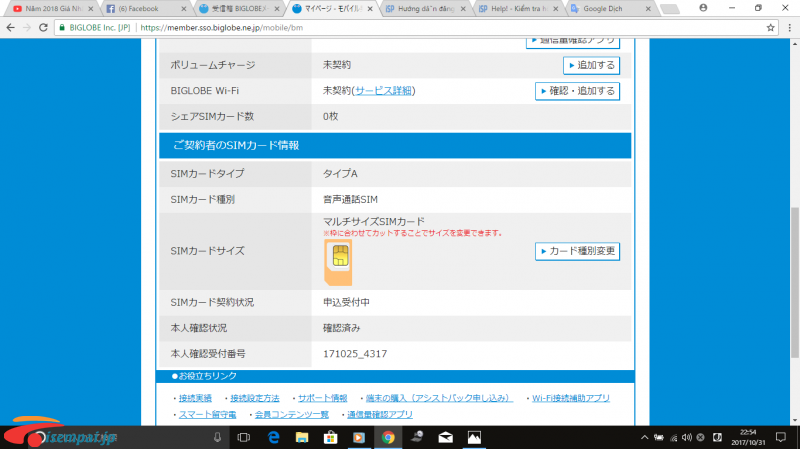Open the サービス詳細 link
This screenshot has height=449, width=800.
pos(383,91)
